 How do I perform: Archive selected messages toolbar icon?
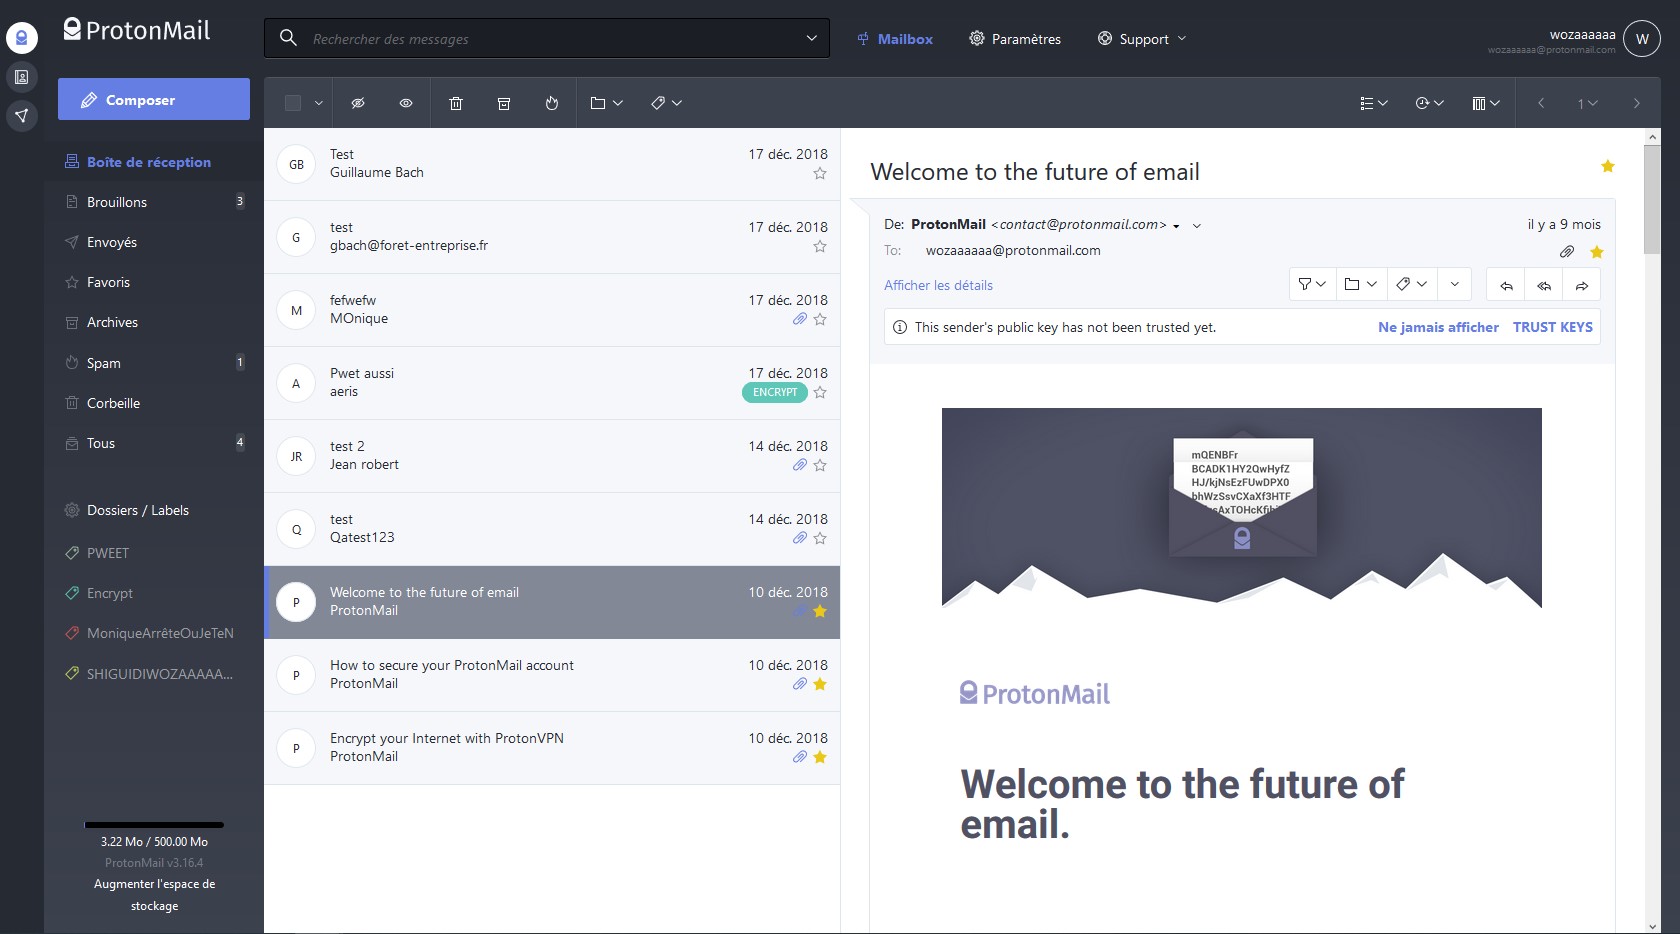(x=504, y=103)
